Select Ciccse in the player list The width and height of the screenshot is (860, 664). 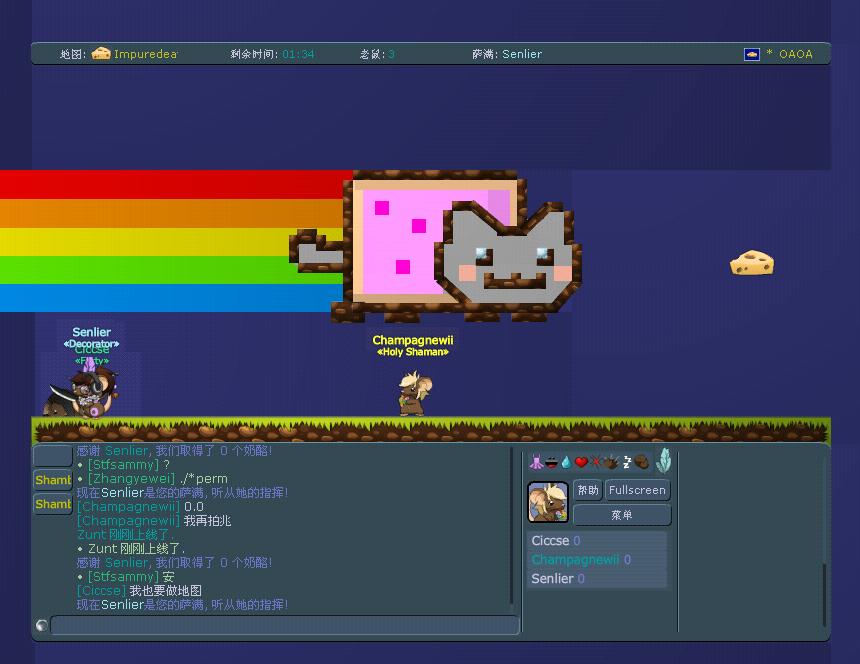[x=597, y=541]
